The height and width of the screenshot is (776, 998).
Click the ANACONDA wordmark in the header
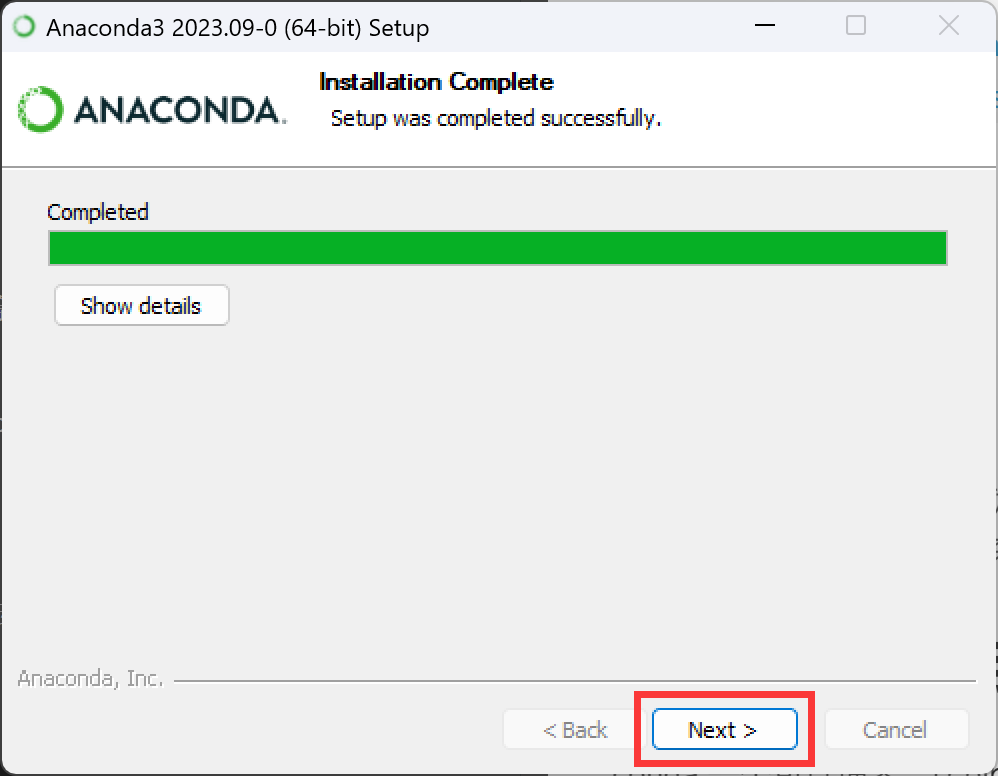180,110
